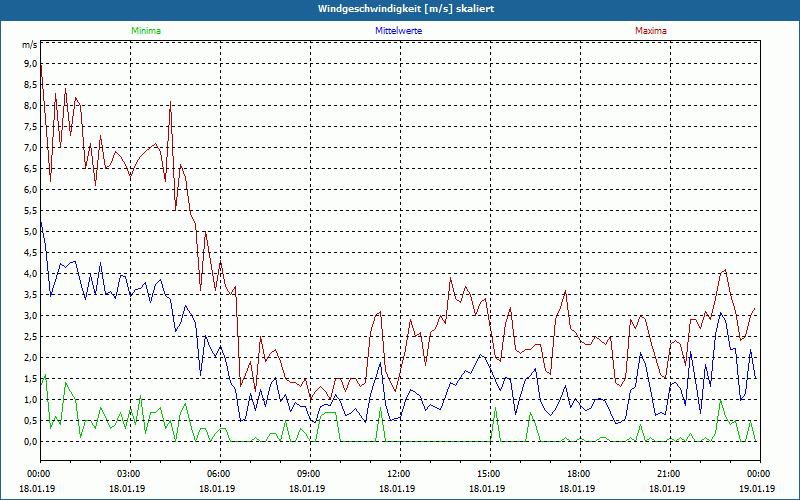
Task: Click the '2,0' y-axis value
Action: click(31, 358)
